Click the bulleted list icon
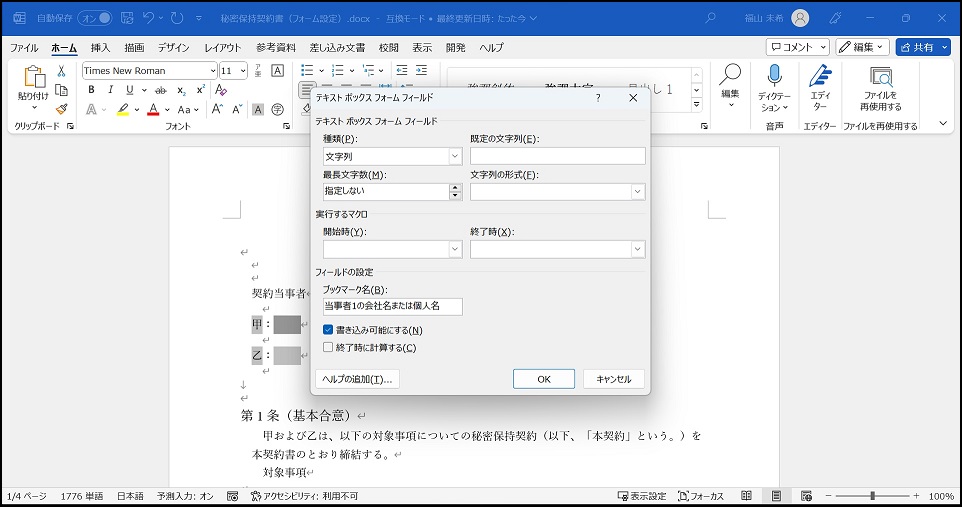The image size is (962, 507). coord(307,71)
